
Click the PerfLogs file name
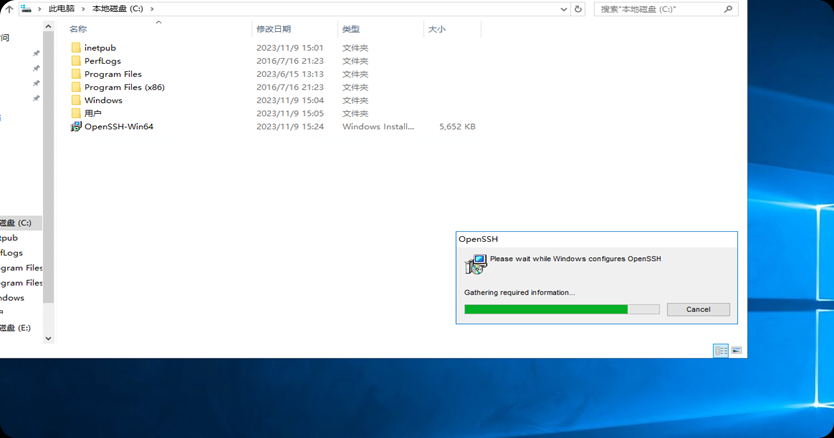coord(103,61)
